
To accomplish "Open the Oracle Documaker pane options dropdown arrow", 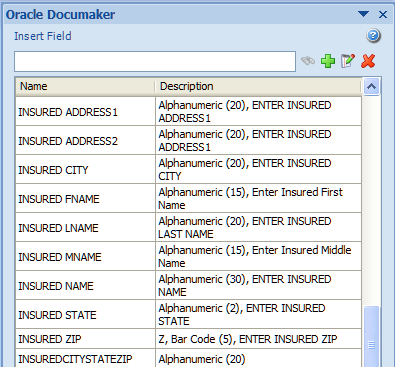I will pos(363,14).
